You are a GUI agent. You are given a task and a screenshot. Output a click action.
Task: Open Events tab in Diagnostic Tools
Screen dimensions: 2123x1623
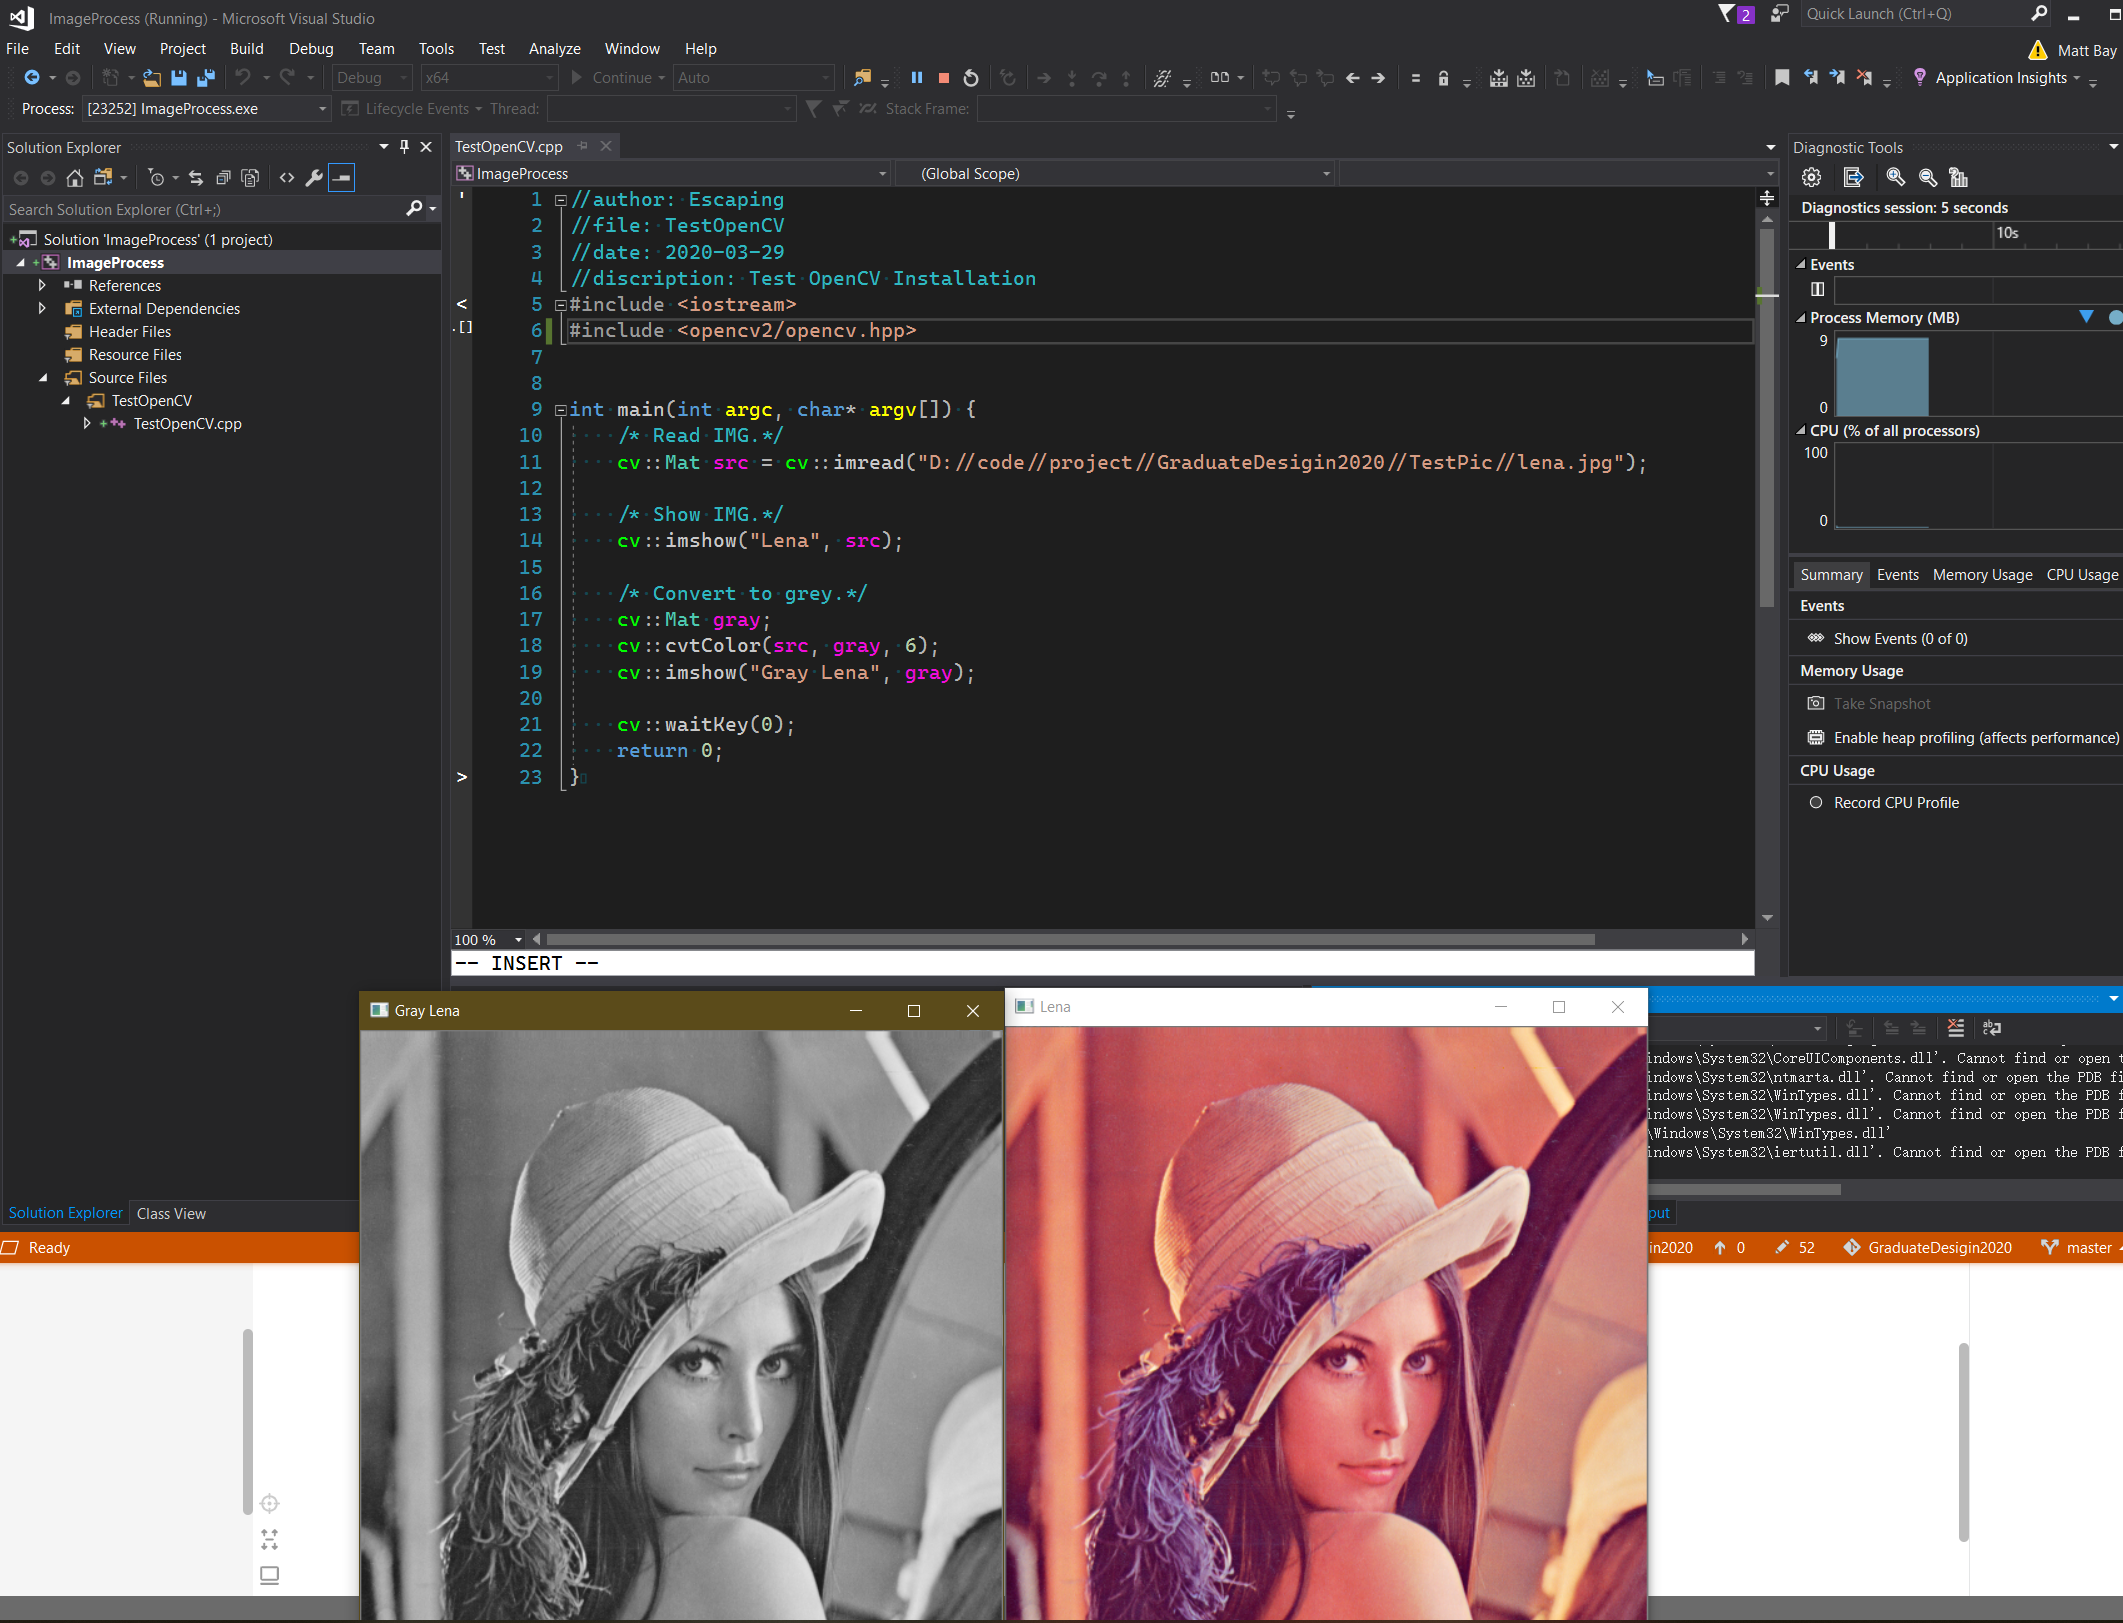(x=1897, y=575)
